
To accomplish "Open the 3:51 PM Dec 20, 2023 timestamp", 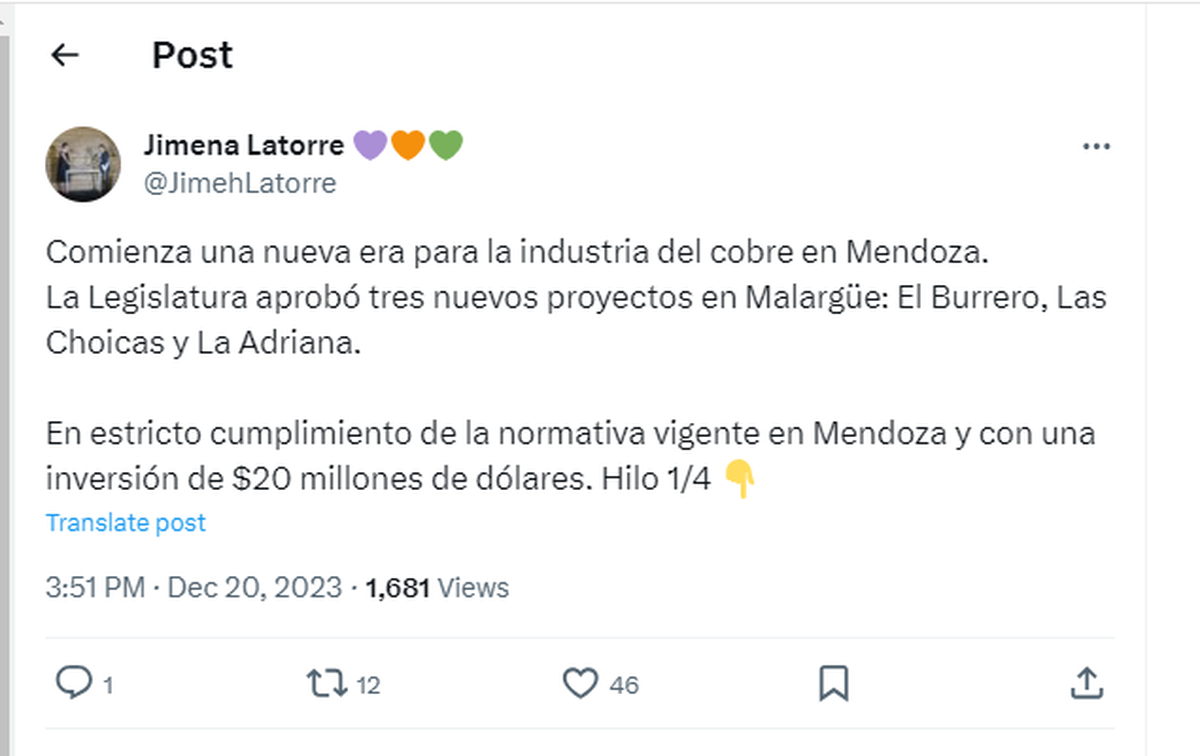I will point(194,587).
